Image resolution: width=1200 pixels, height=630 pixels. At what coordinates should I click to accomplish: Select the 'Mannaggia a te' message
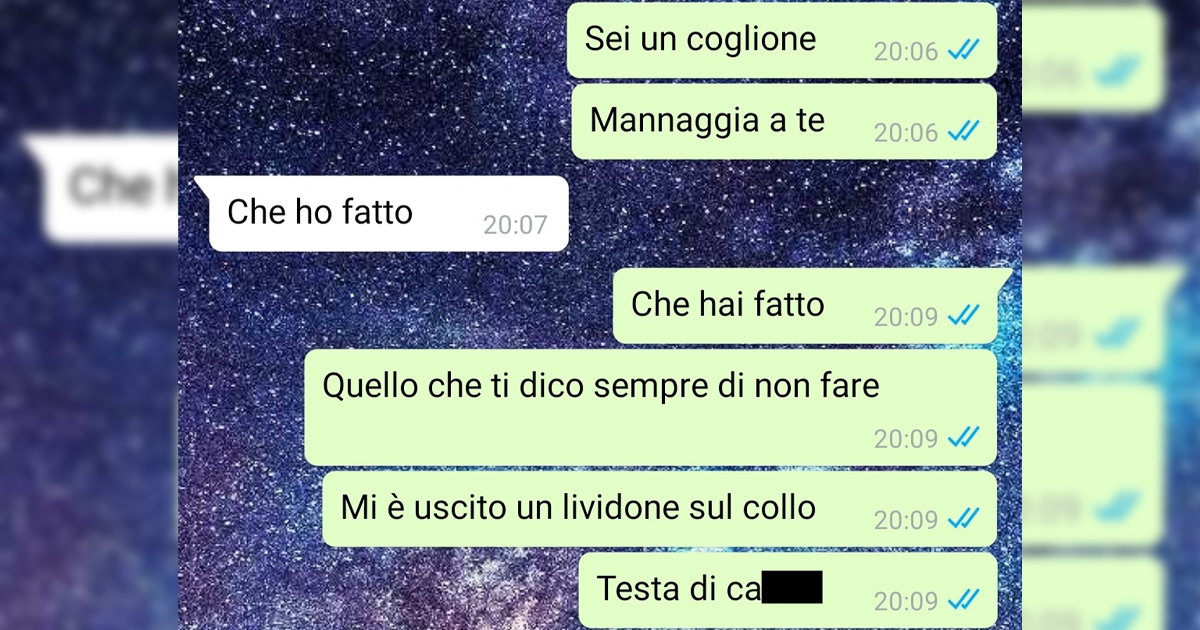784,121
